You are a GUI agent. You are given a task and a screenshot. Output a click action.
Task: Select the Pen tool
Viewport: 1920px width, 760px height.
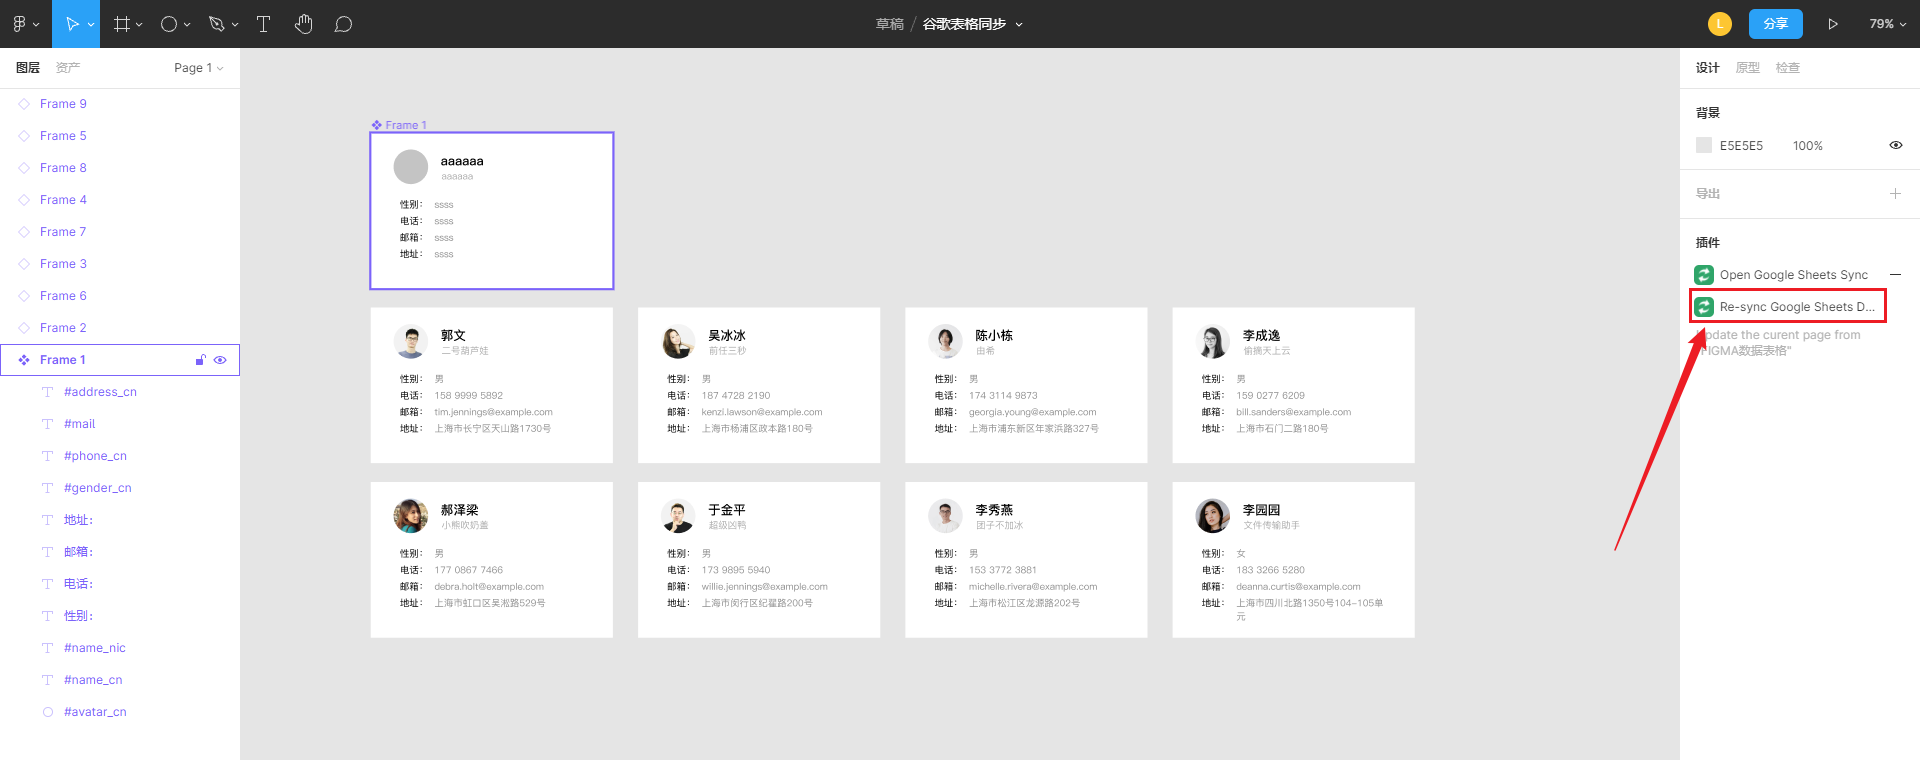(x=216, y=24)
